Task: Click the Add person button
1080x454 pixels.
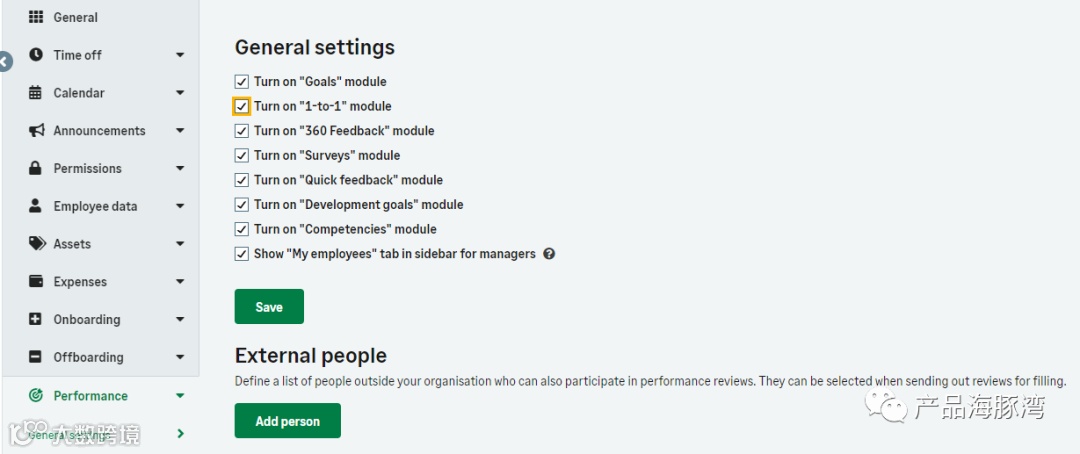Action: (287, 421)
